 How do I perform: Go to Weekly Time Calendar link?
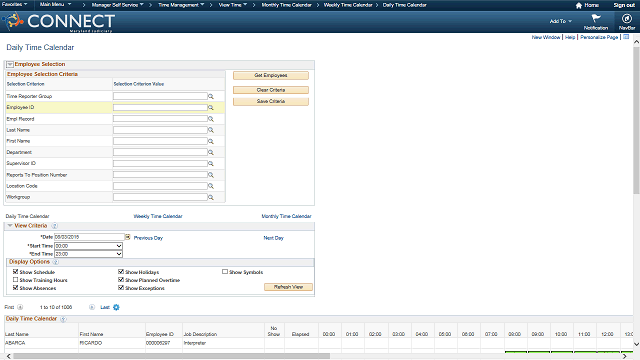158,216
